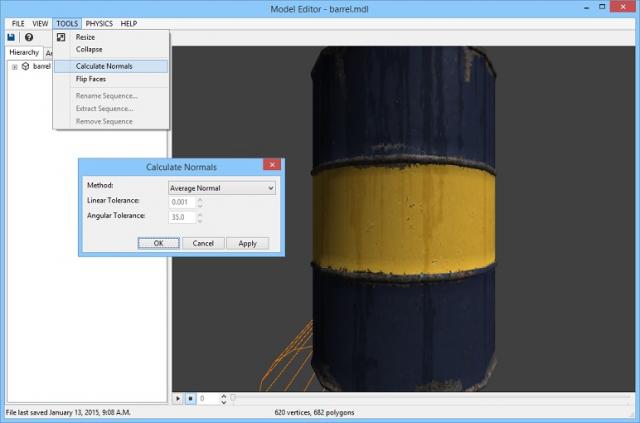Switch to the Hierarchy tab

(23, 53)
